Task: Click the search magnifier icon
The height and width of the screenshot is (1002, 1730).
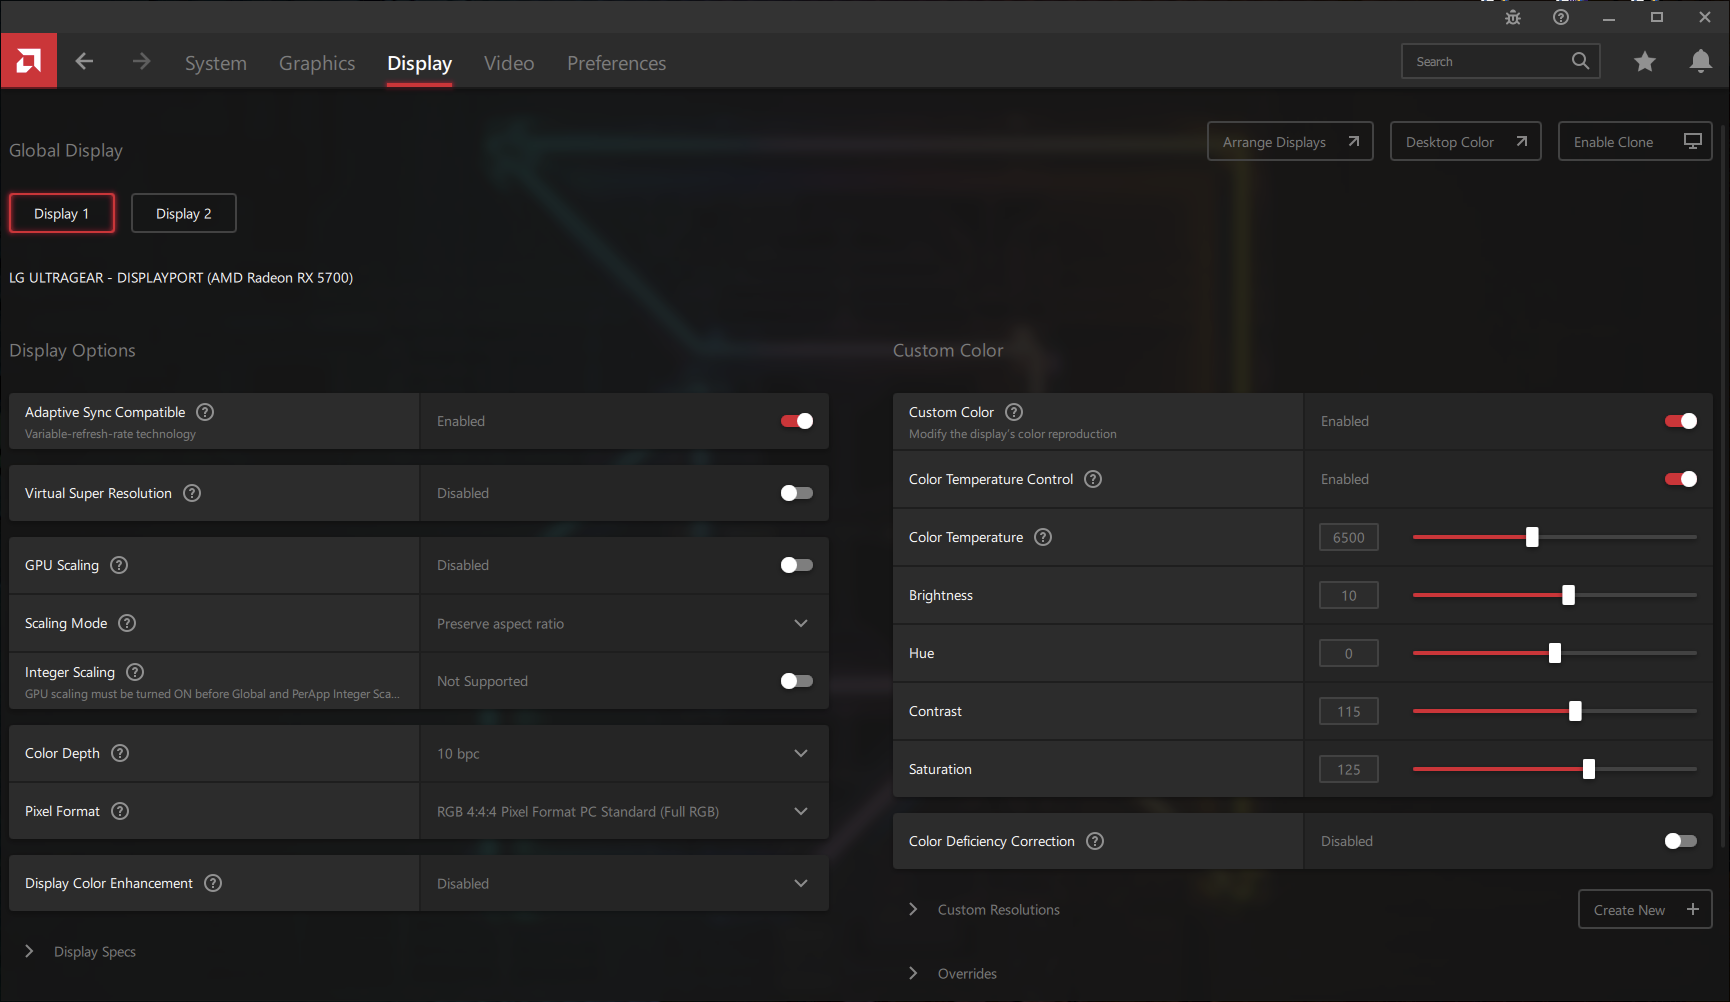Action: (x=1580, y=61)
